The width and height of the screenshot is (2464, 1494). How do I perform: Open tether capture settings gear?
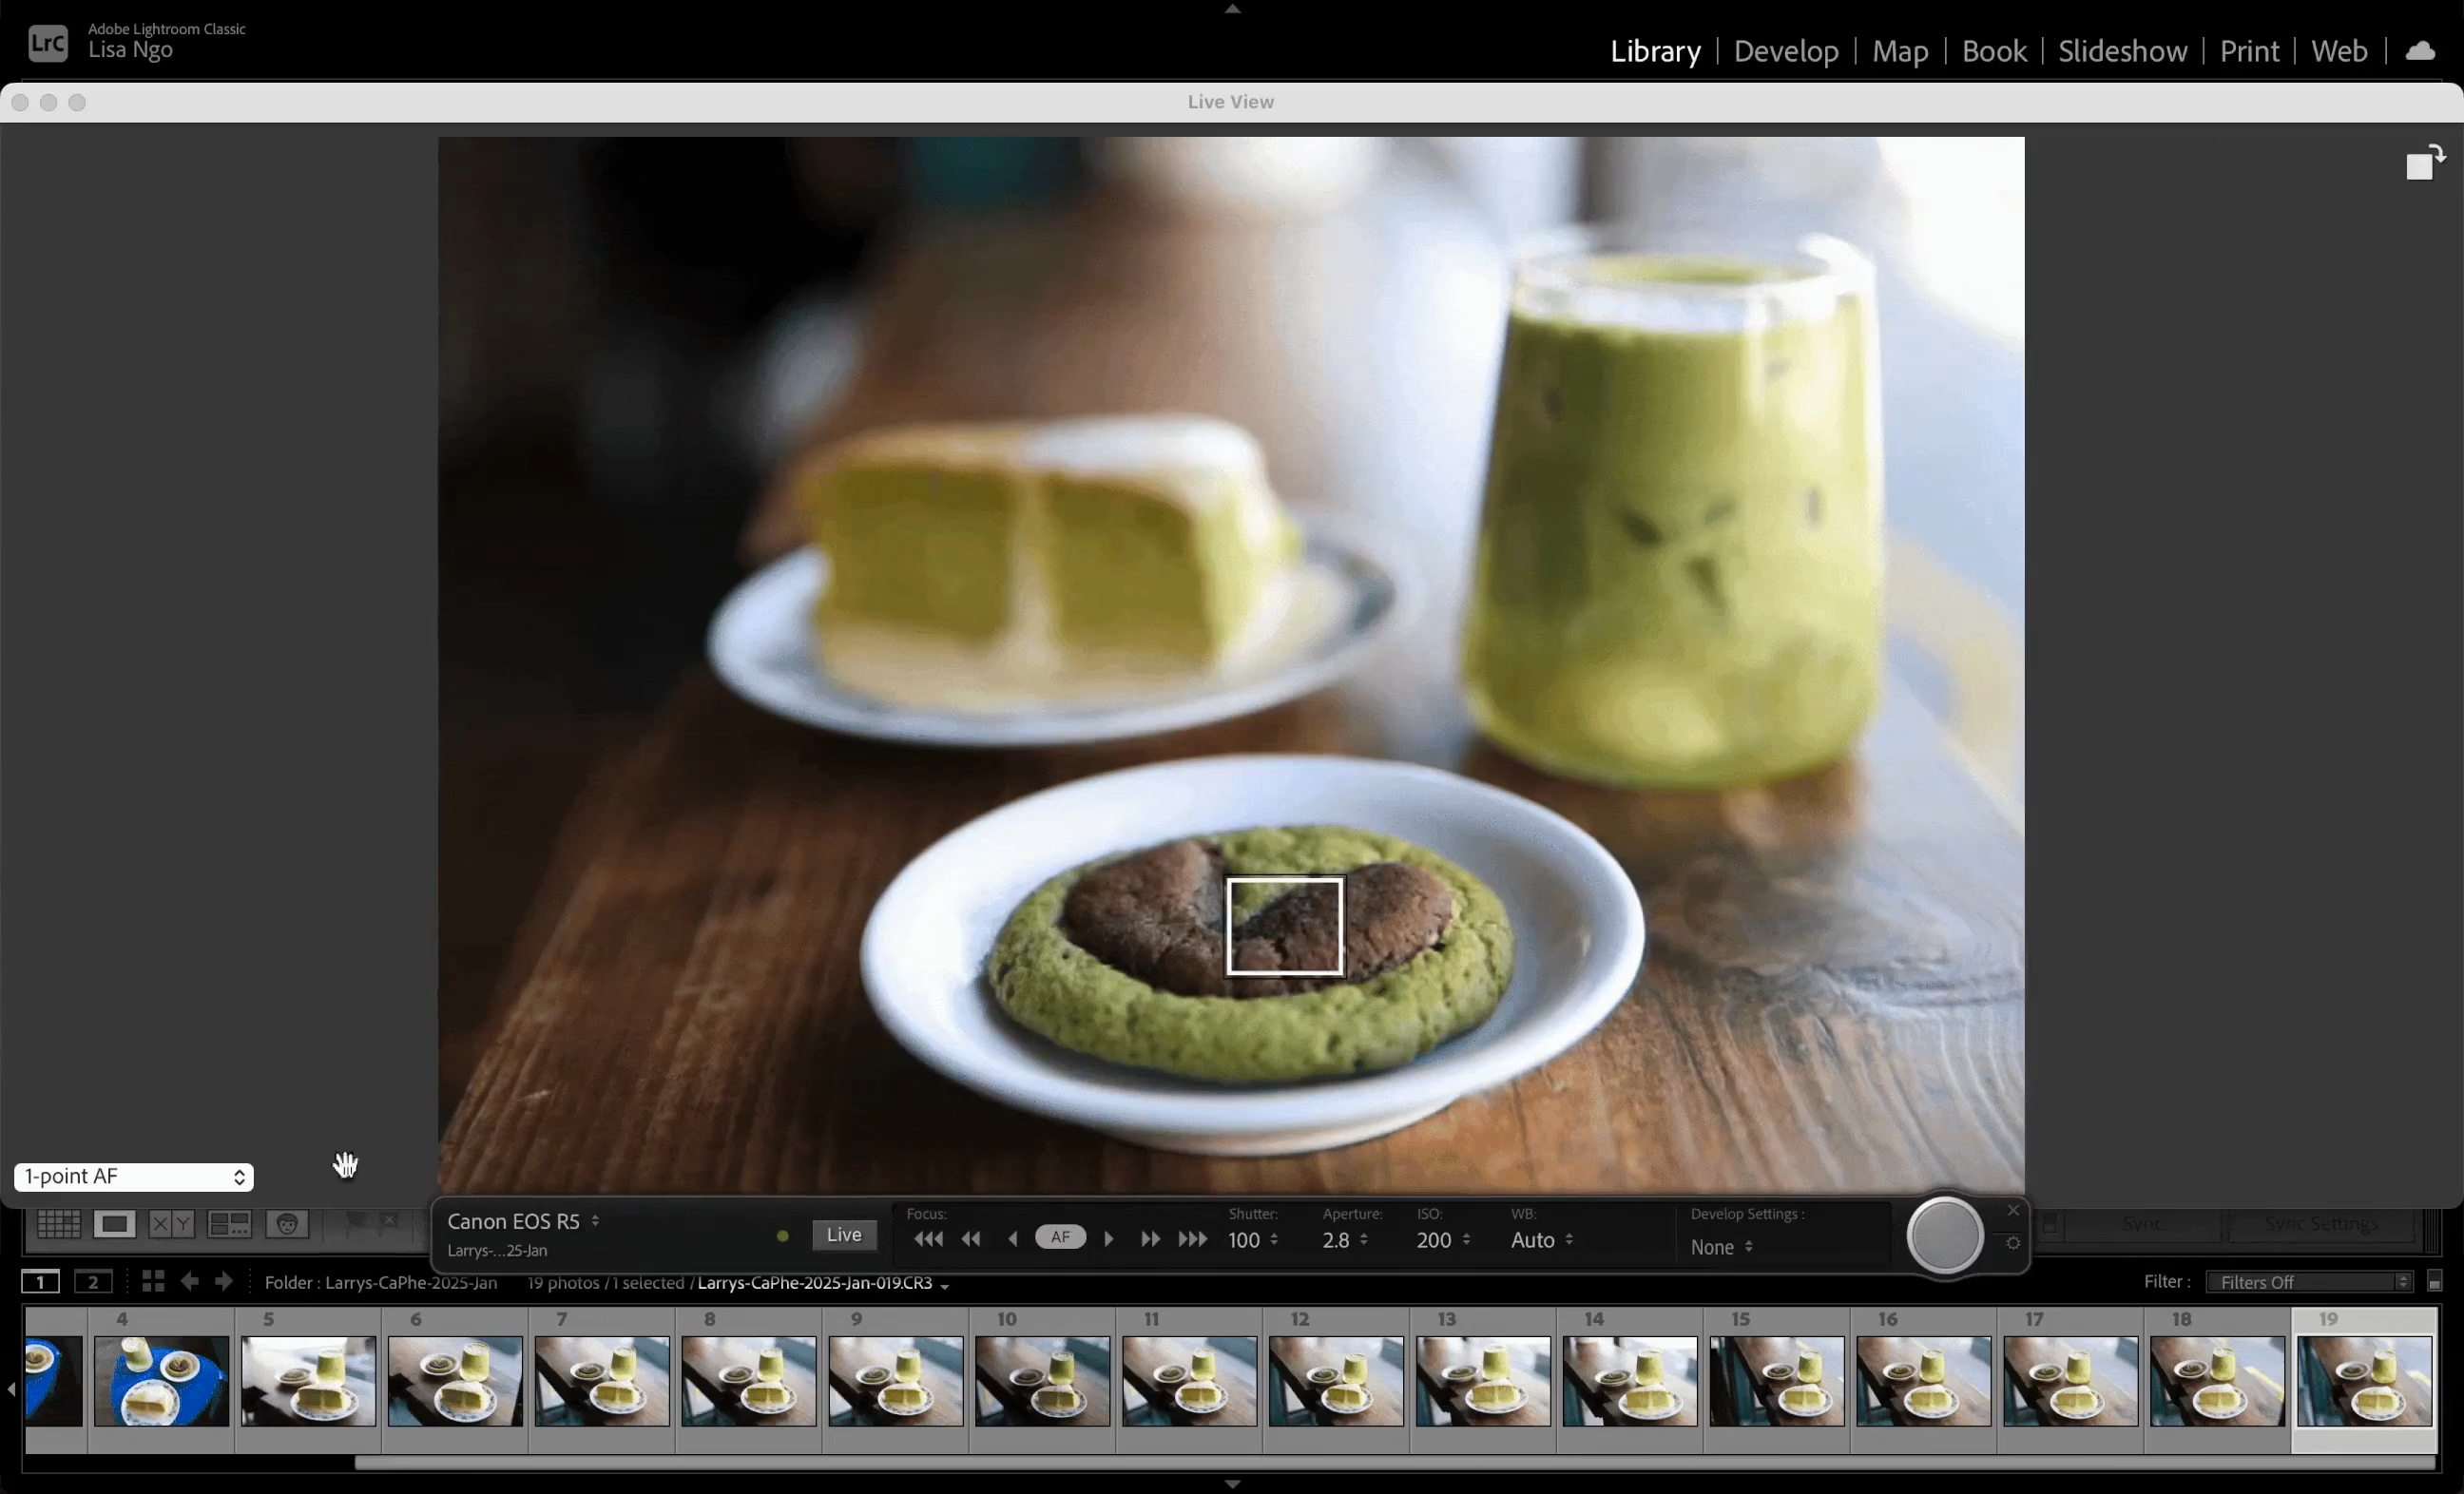(2013, 1243)
